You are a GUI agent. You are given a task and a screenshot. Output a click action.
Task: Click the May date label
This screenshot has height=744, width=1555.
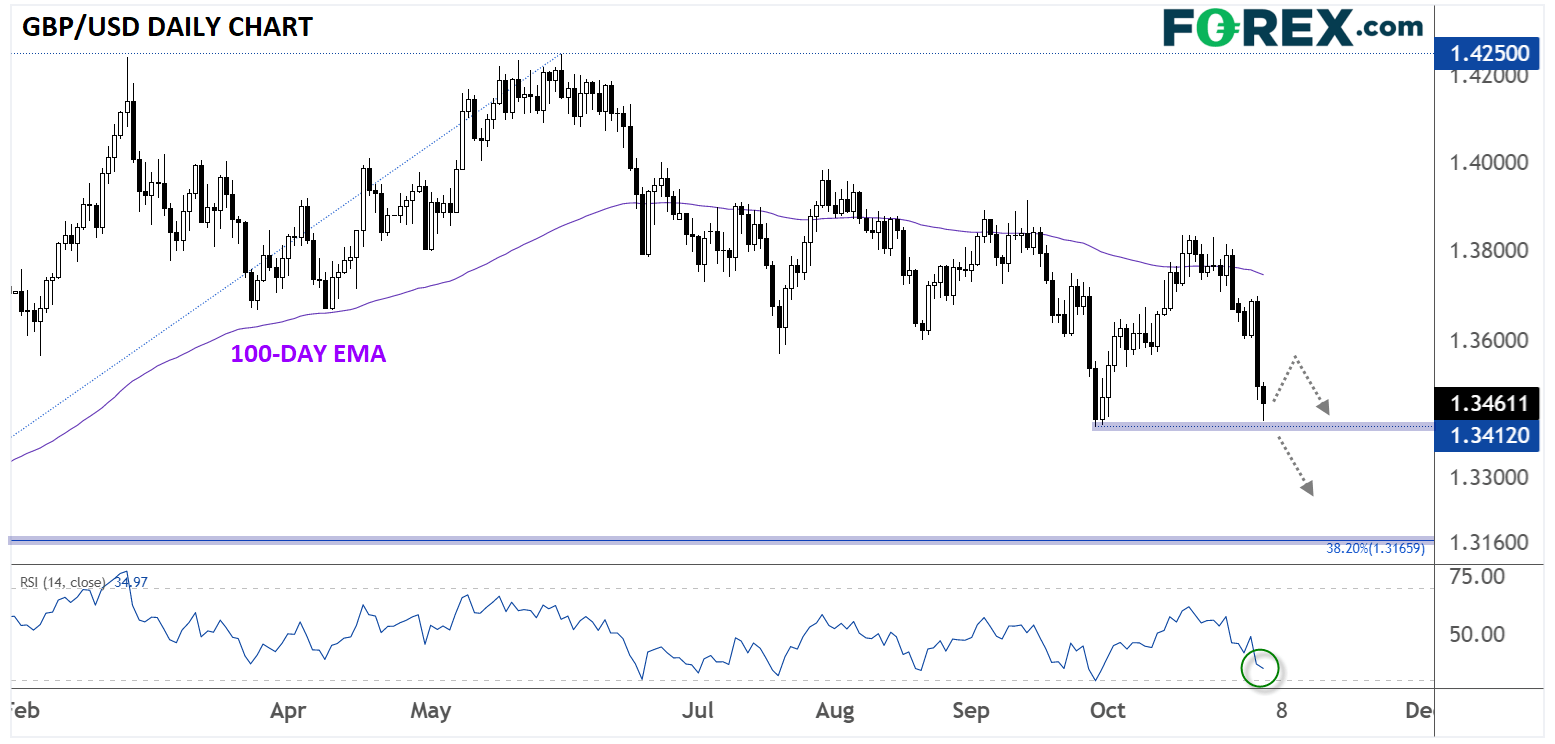(431, 712)
